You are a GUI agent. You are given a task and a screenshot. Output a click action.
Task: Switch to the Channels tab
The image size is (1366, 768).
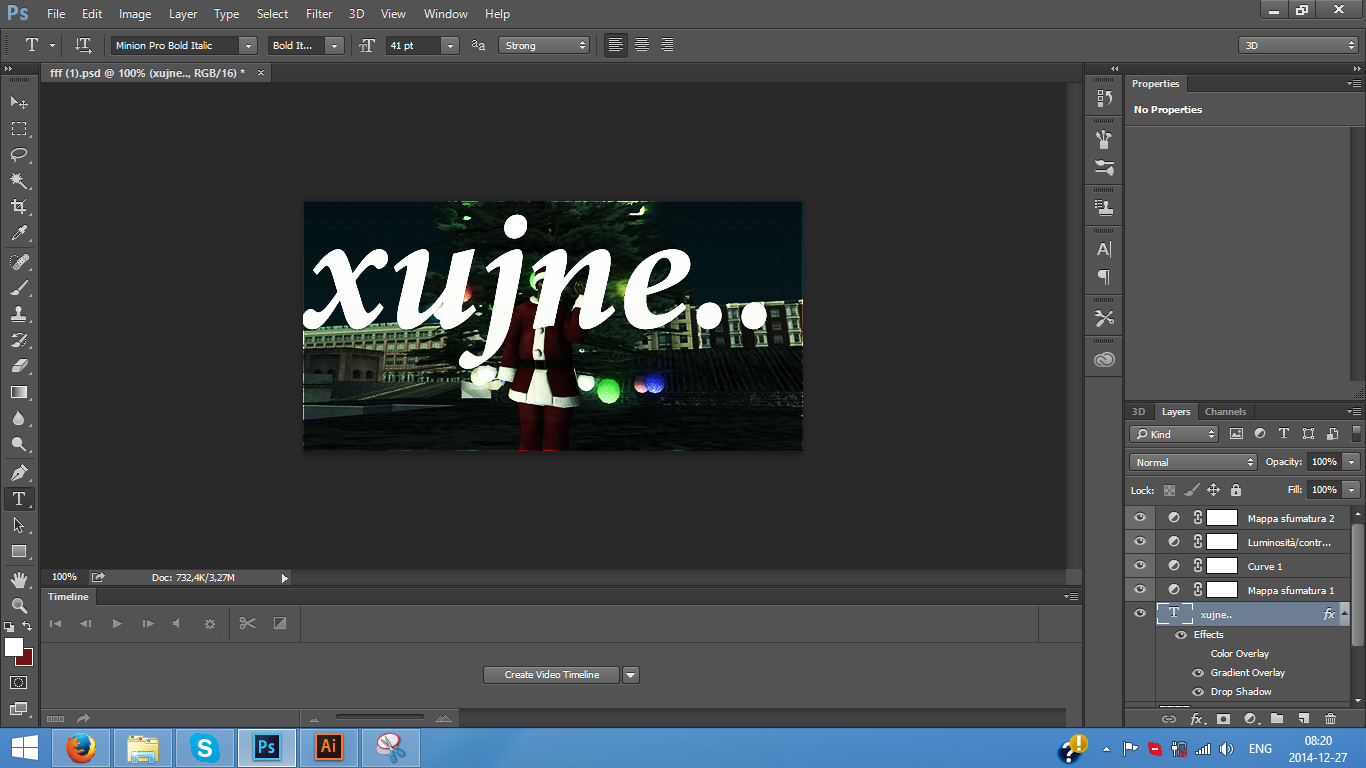(x=1225, y=412)
